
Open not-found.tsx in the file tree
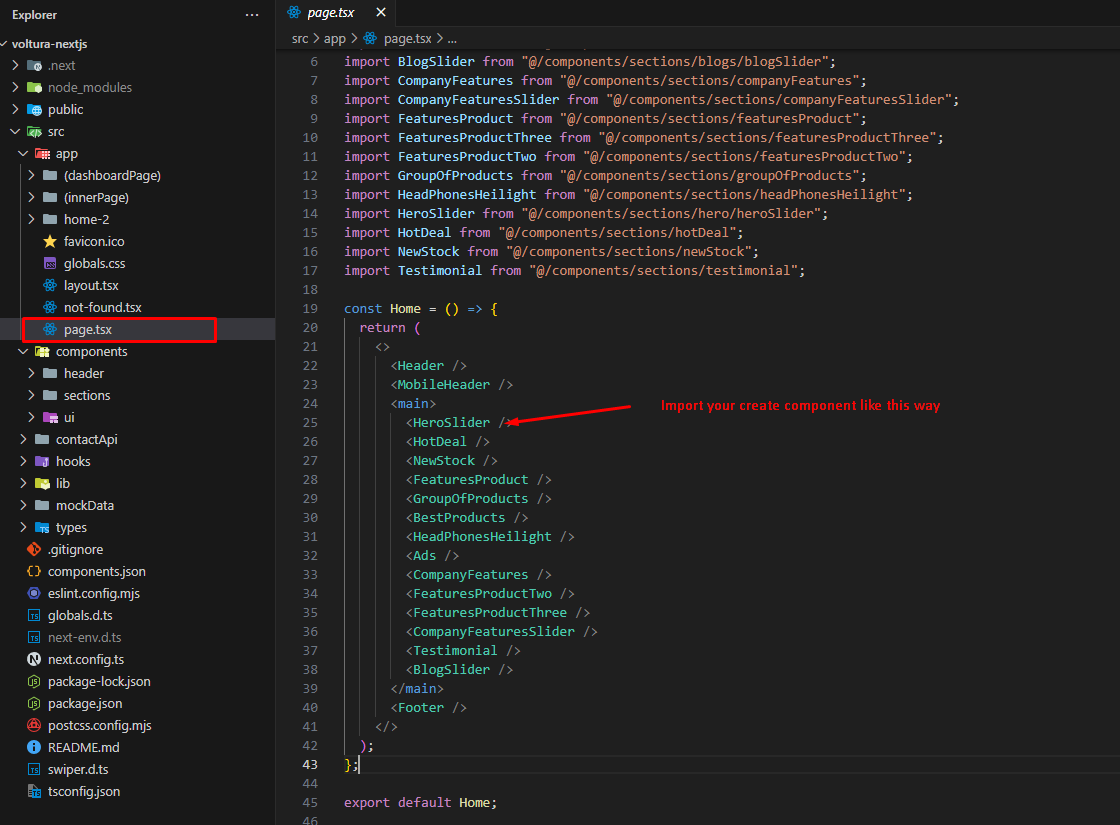coord(102,308)
